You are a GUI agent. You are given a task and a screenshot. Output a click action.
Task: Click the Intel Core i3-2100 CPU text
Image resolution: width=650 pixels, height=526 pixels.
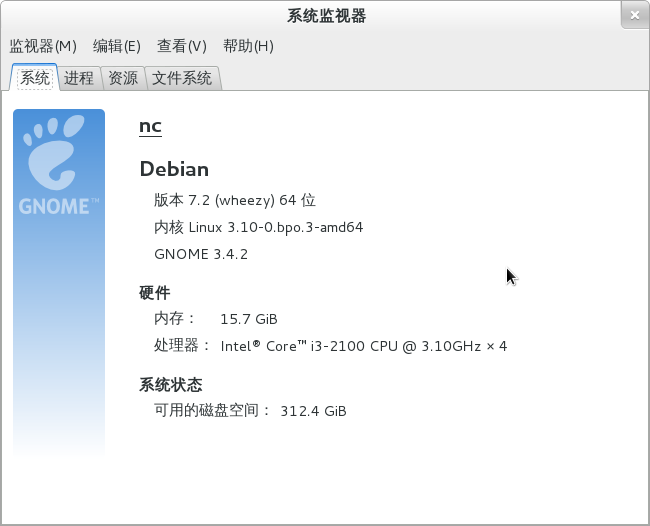pos(364,346)
